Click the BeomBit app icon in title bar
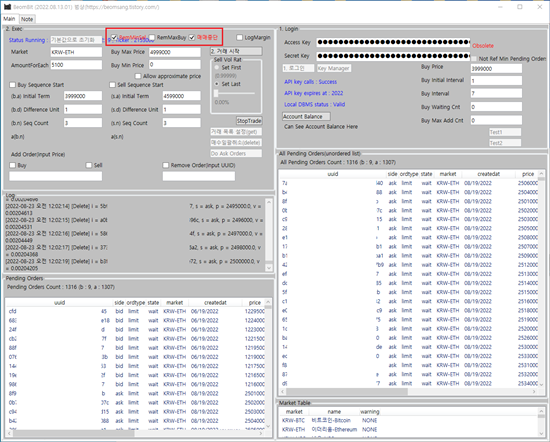 tap(7, 7)
